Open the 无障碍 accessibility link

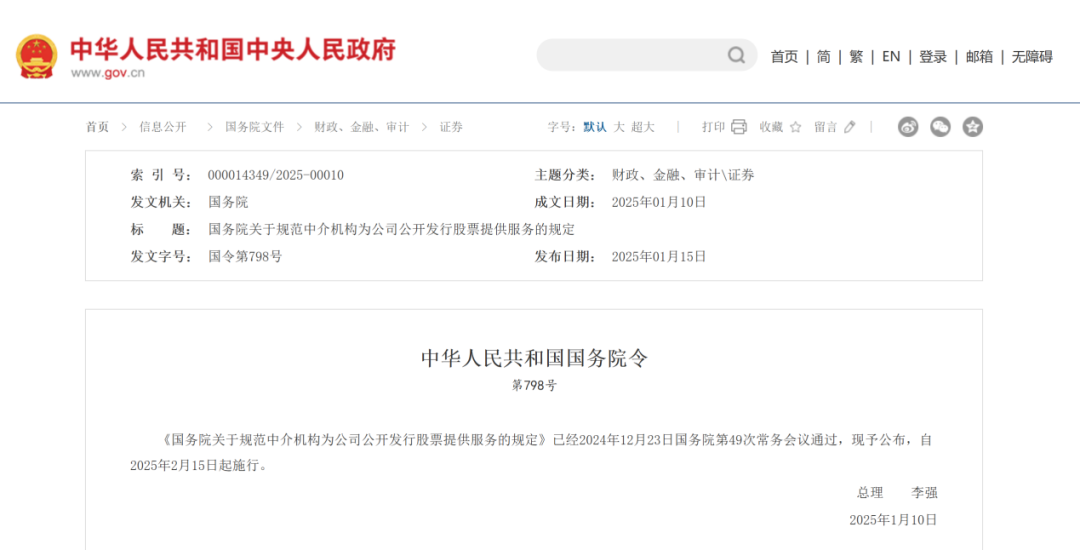pos(1032,57)
